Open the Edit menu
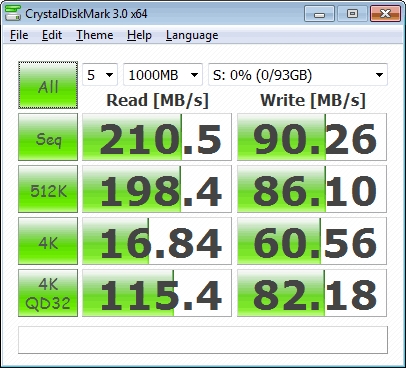This screenshot has height=368, width=406. pyautogui.click(x=52, y=35)
